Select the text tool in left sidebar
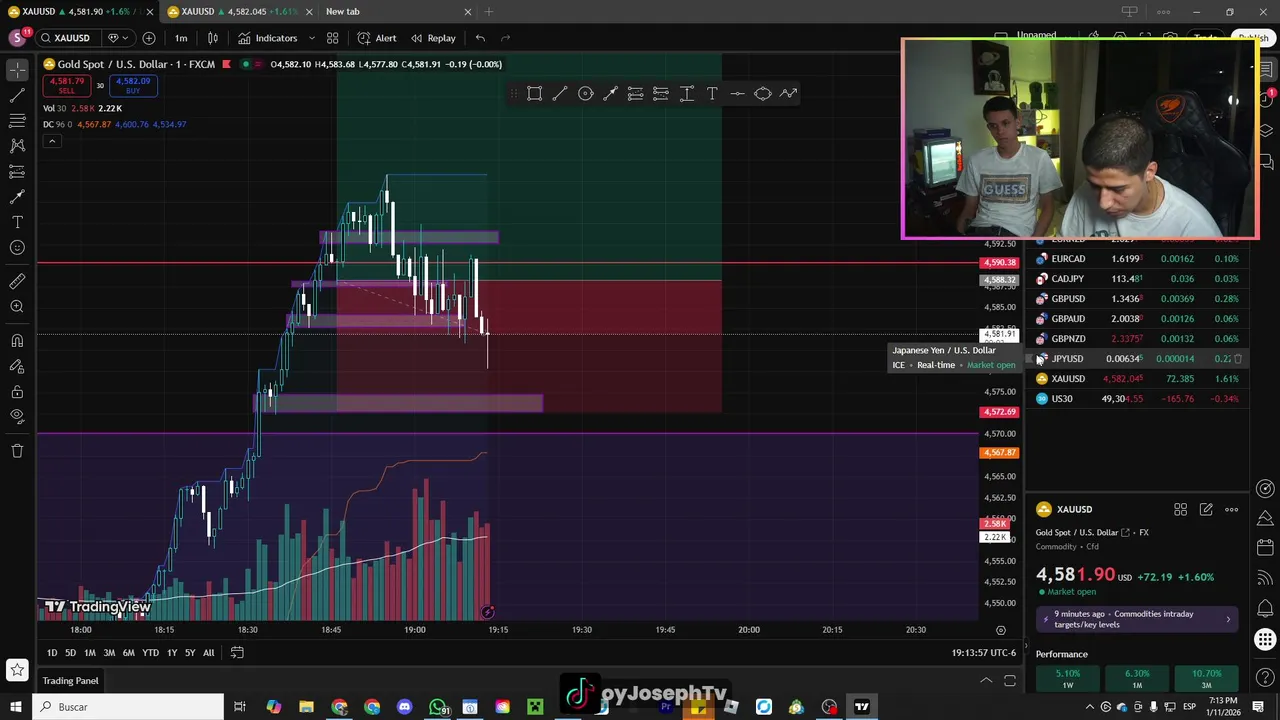 coord(17,222)
